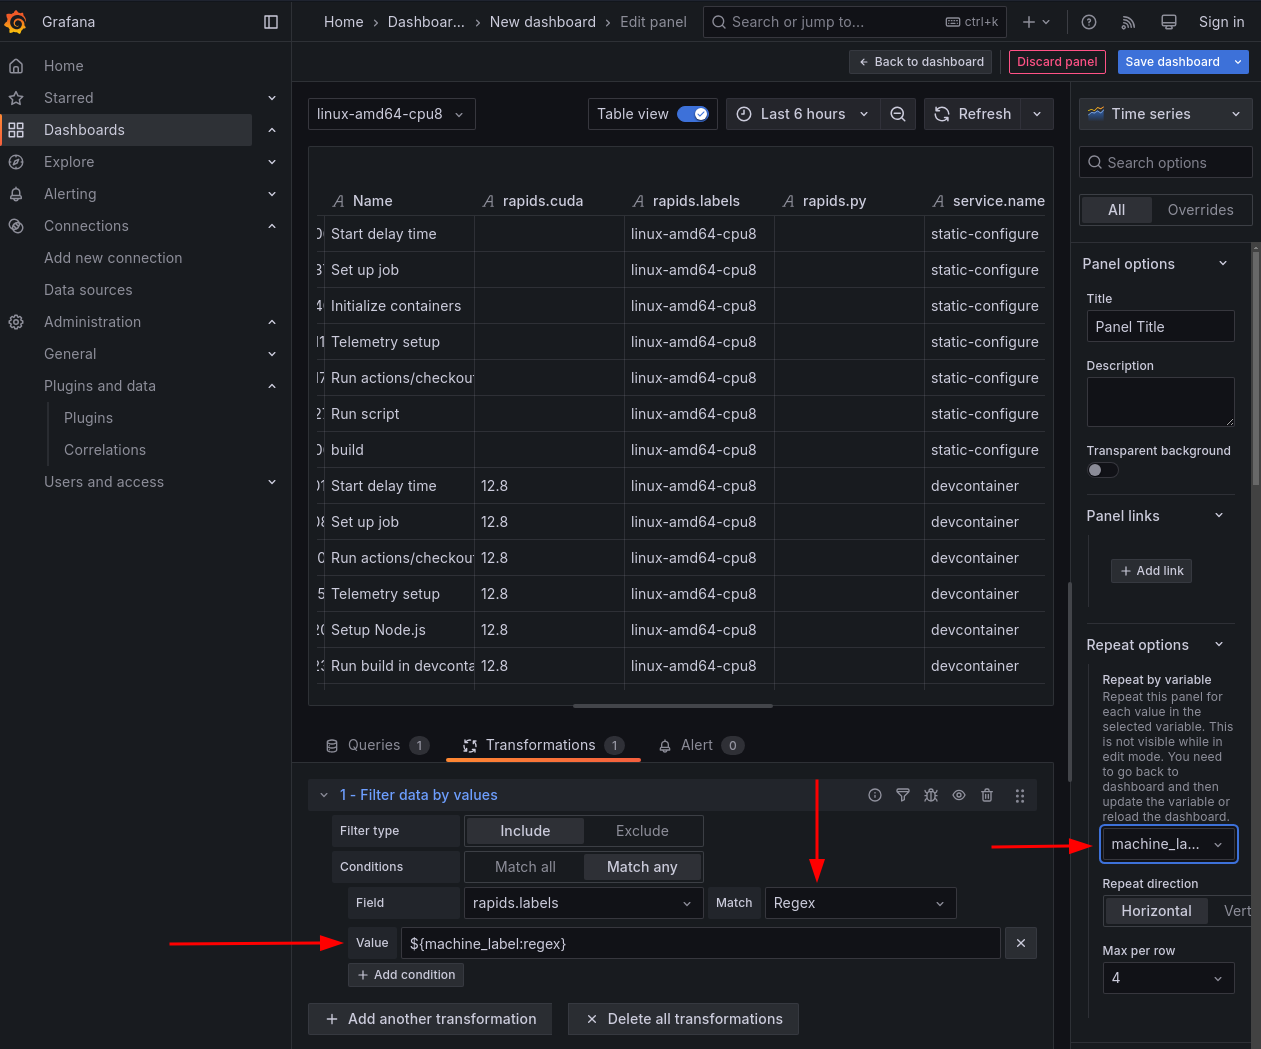
Task: Delete the Filter data by values transformation
Action: click(x=987, y=795)
